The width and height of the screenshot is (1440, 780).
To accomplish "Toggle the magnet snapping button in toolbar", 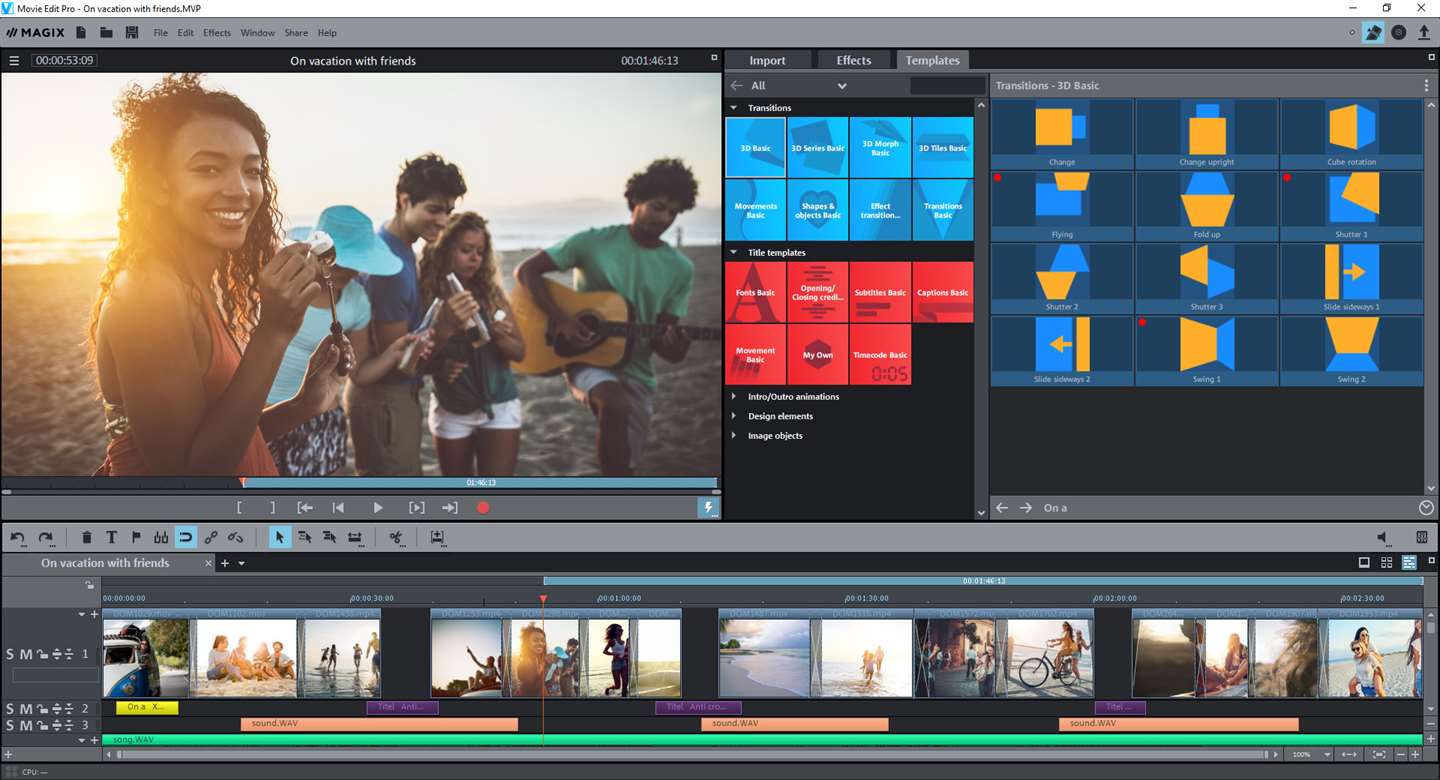I will click(186, 537).
